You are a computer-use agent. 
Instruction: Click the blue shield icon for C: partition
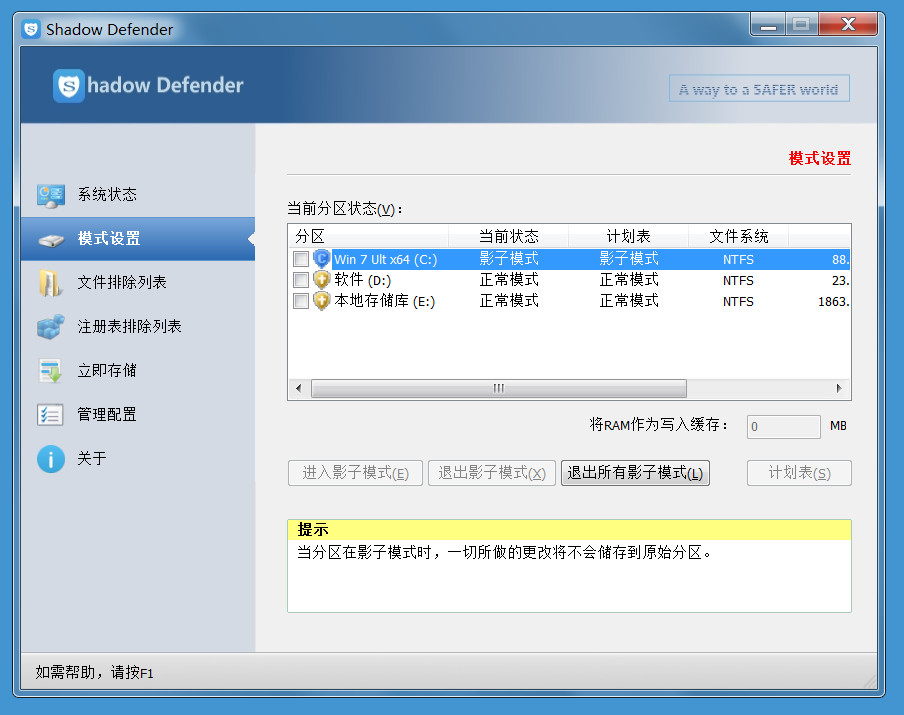pyautogui.click(x=322, y=259)
